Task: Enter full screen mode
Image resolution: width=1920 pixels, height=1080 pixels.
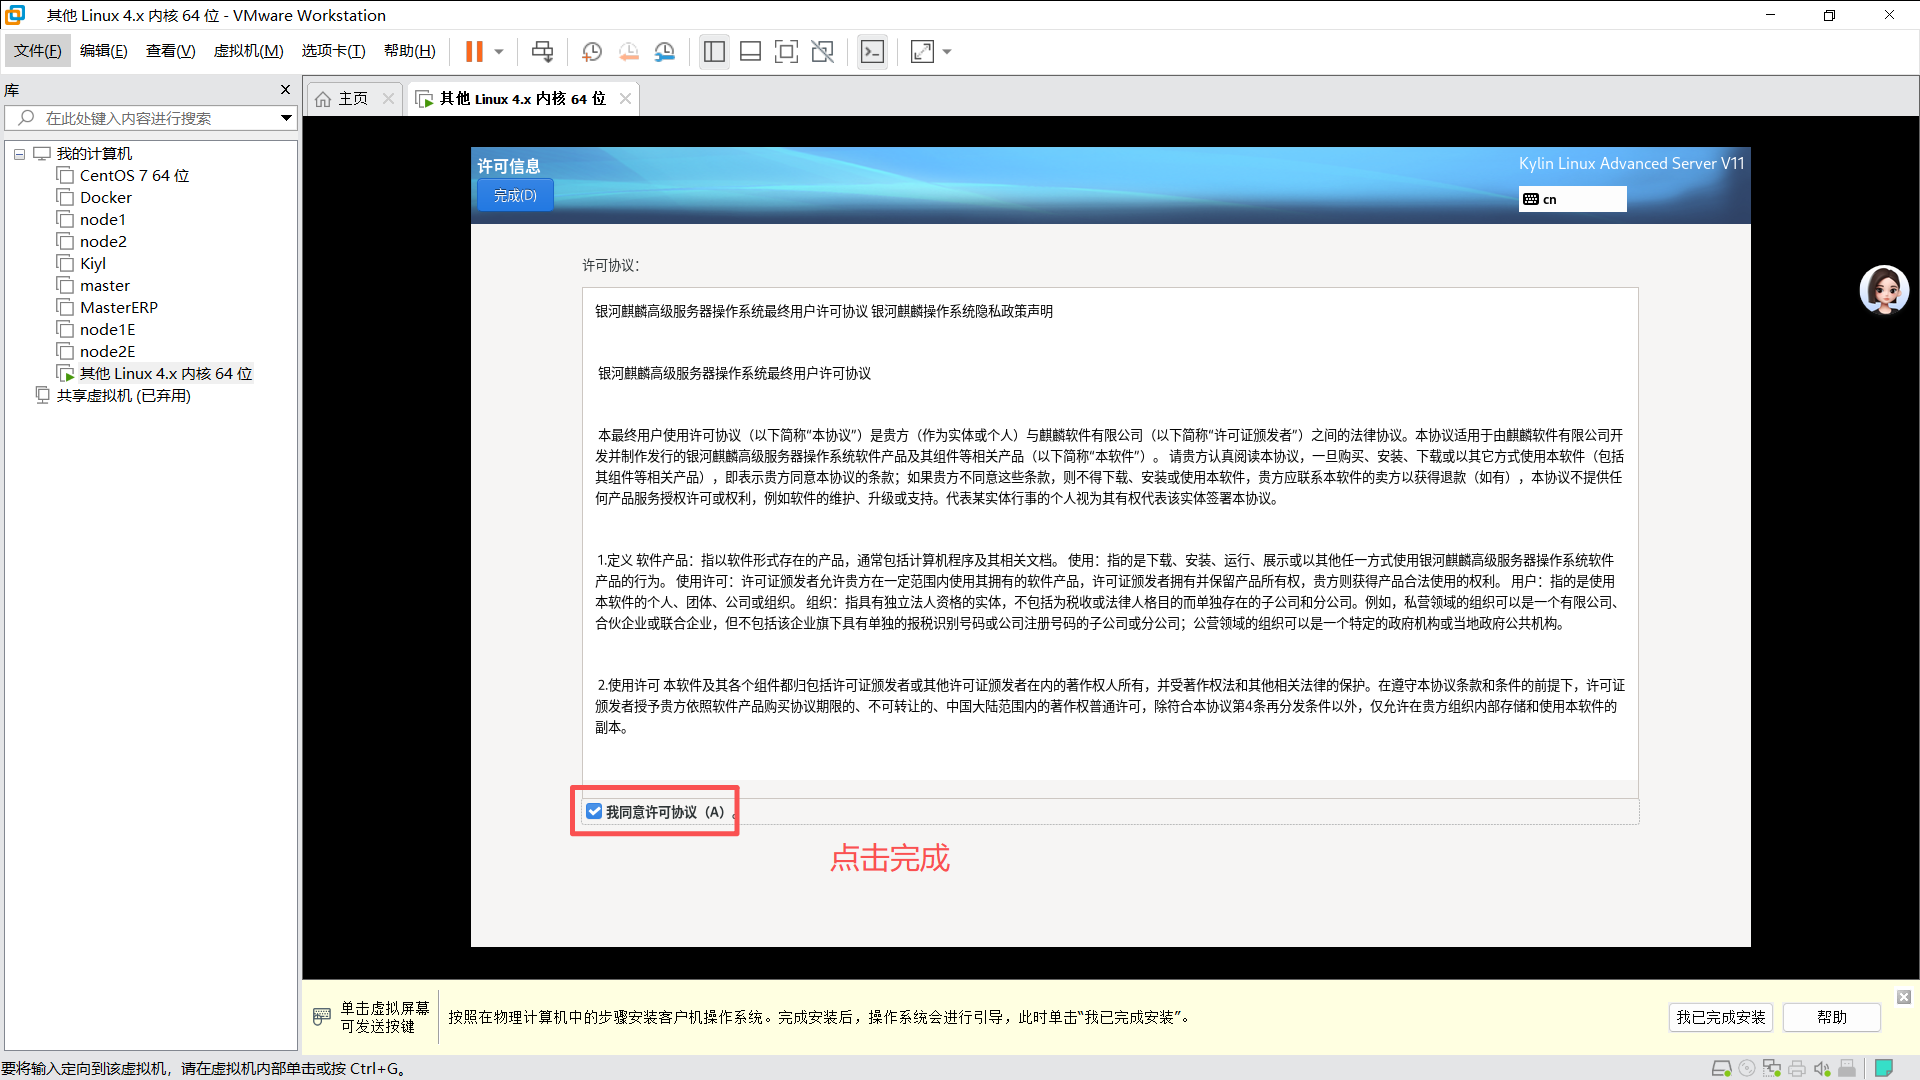Action: coord(787,51)
